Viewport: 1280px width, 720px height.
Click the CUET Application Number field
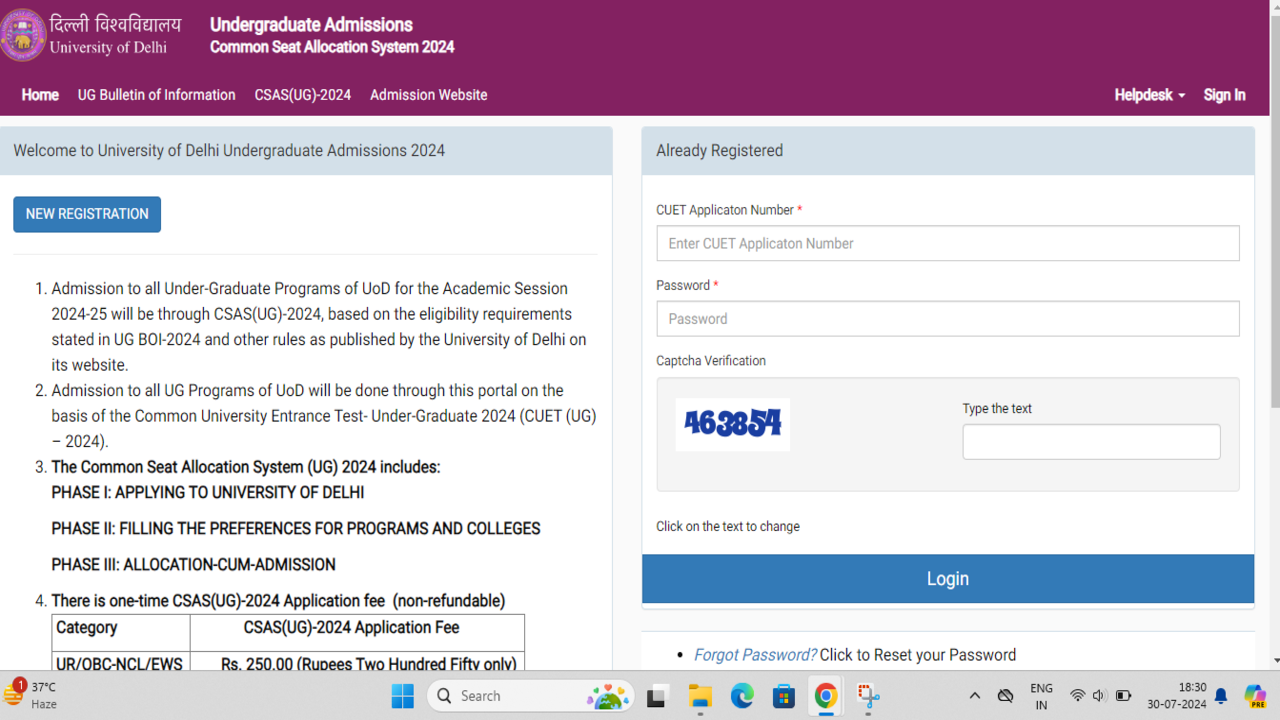(947, 243)
